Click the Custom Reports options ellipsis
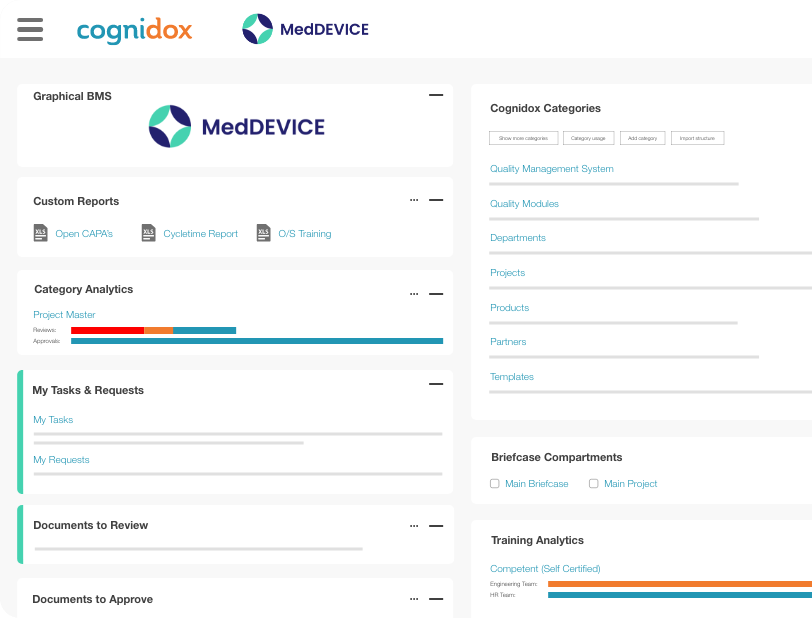 click(414, 200)
